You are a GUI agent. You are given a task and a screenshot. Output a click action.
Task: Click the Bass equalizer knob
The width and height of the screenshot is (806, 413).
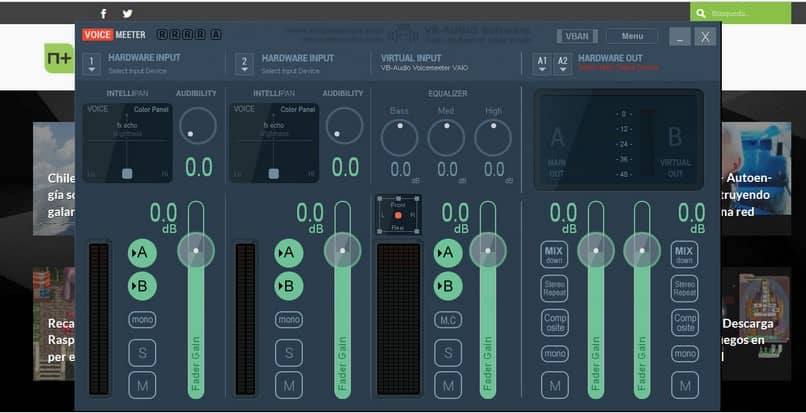399,138
